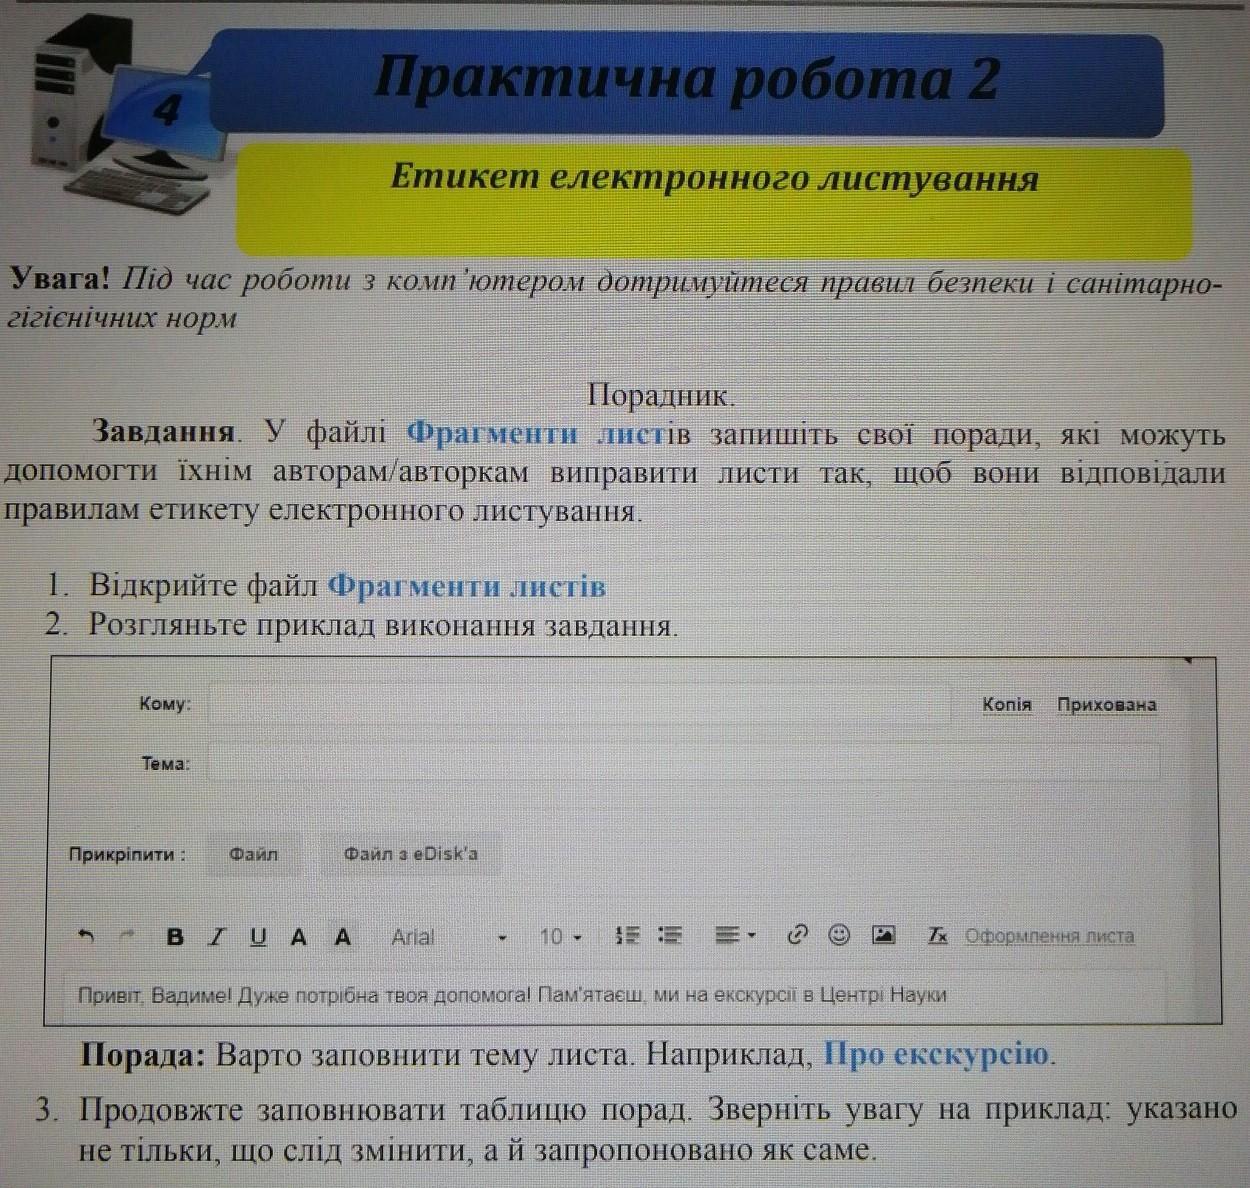Click into the Кому recipient field
This screenshot has width=1250, height=1188.
tap(579, 704)
